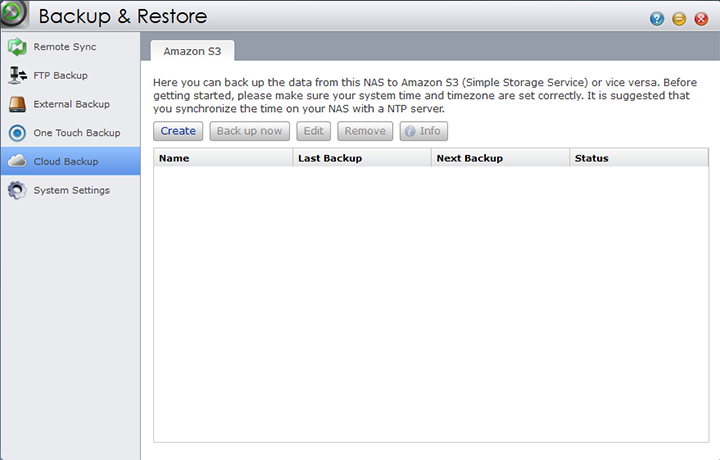Select the External Backup drive icon

tap(17, 104)
